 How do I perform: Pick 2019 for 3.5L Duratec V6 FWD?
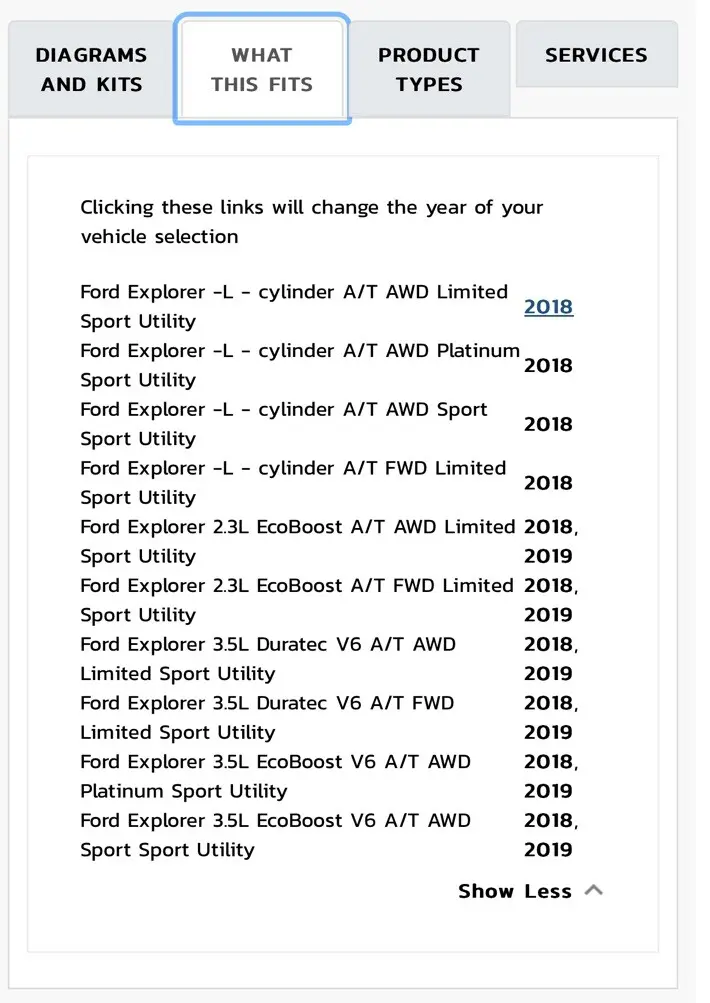(548, 732)
